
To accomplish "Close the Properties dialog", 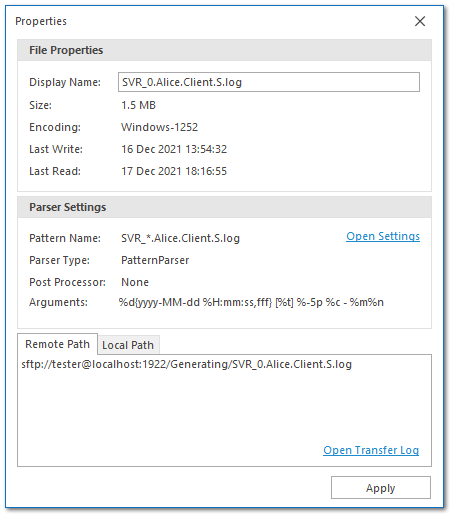I will [420, 21].
